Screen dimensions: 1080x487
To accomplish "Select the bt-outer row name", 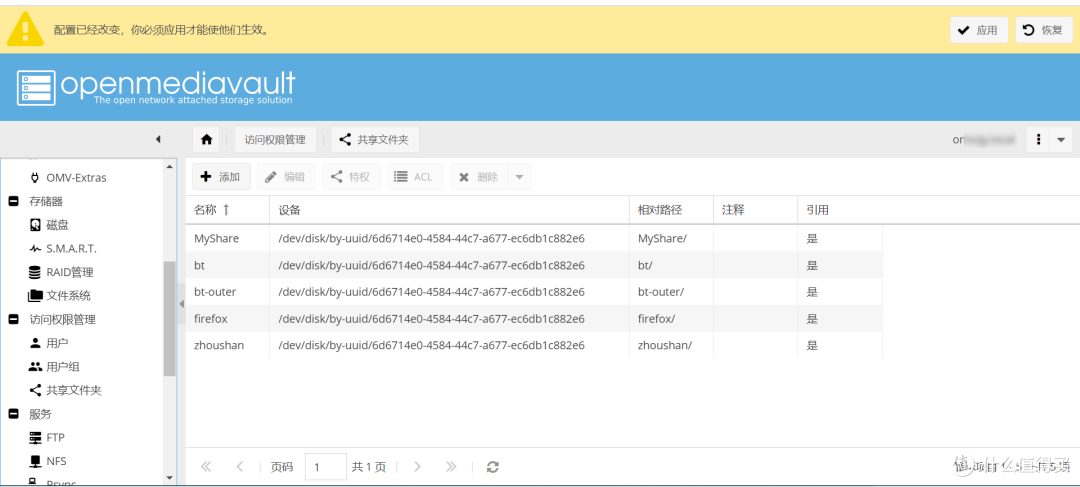I will [215, 292].
